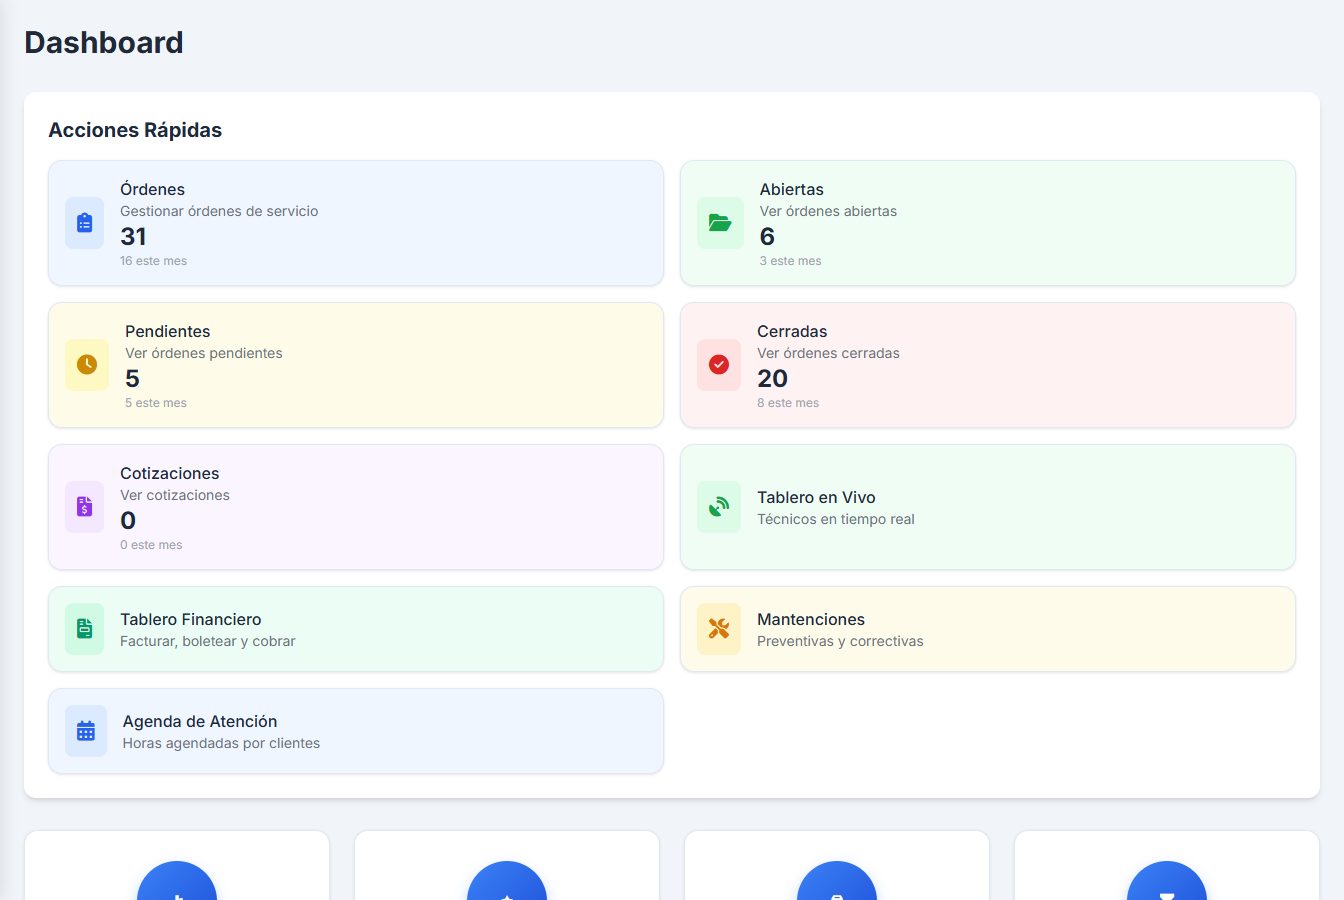The image size is (1344, 900).
Task: Select the Cotizaciones card title
Action: pos(170,473)
